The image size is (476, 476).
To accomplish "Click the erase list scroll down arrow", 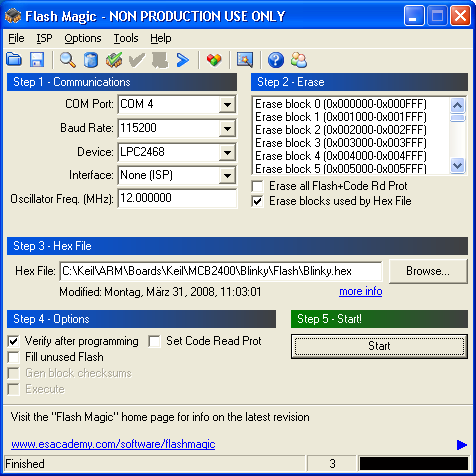I will (x=457, y=165).
